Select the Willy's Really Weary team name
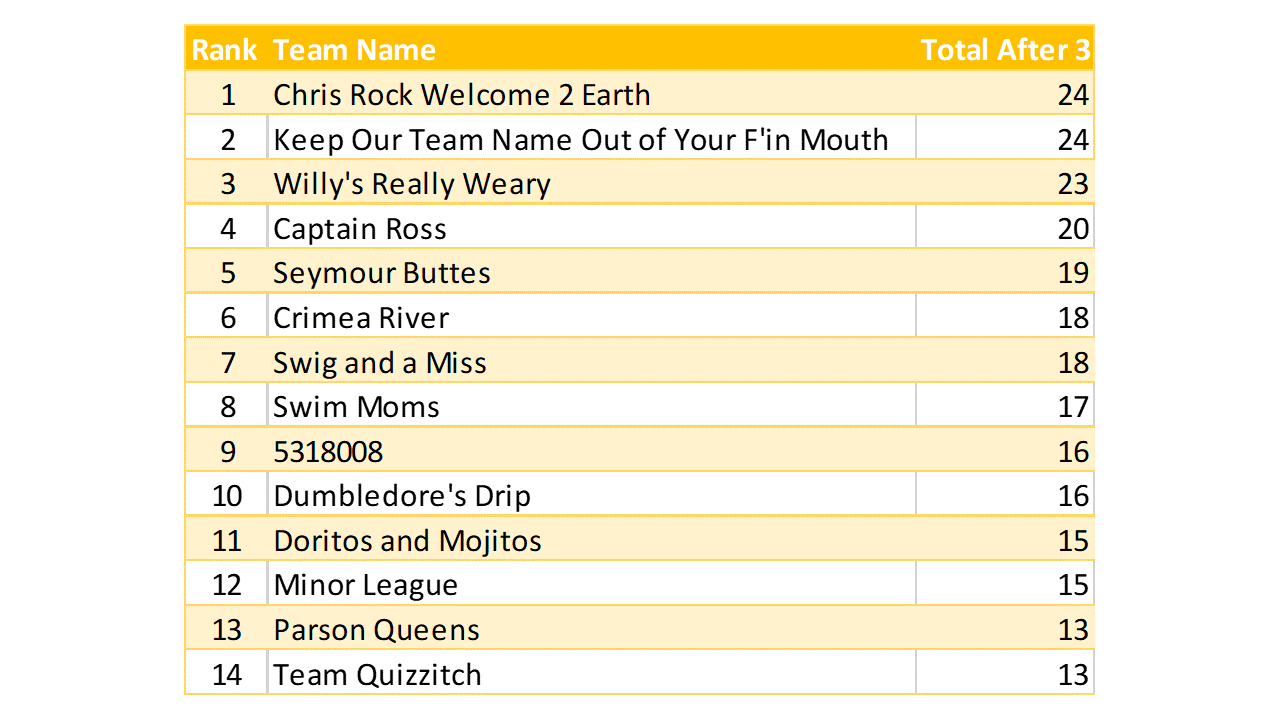This screenshot has height=720, width=1280. pos(412,184)
